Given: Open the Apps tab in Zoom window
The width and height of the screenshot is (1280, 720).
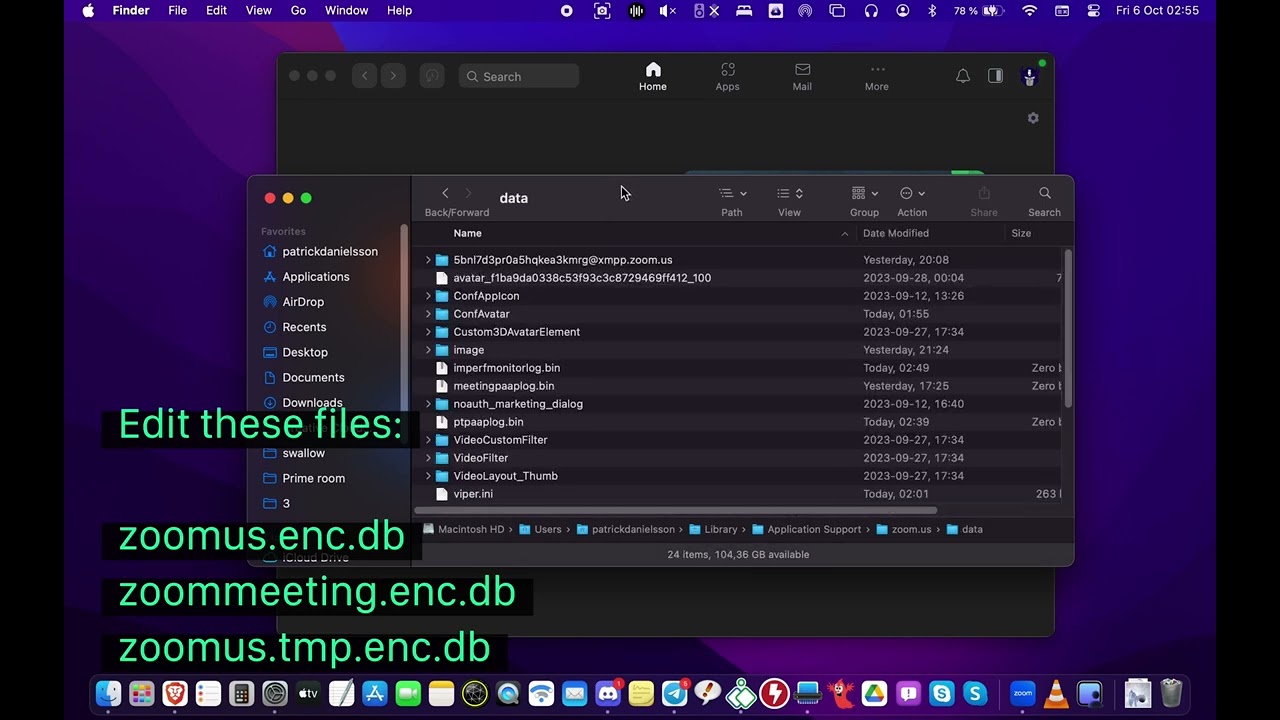Looking at the screenshot, I should point(727,77).
